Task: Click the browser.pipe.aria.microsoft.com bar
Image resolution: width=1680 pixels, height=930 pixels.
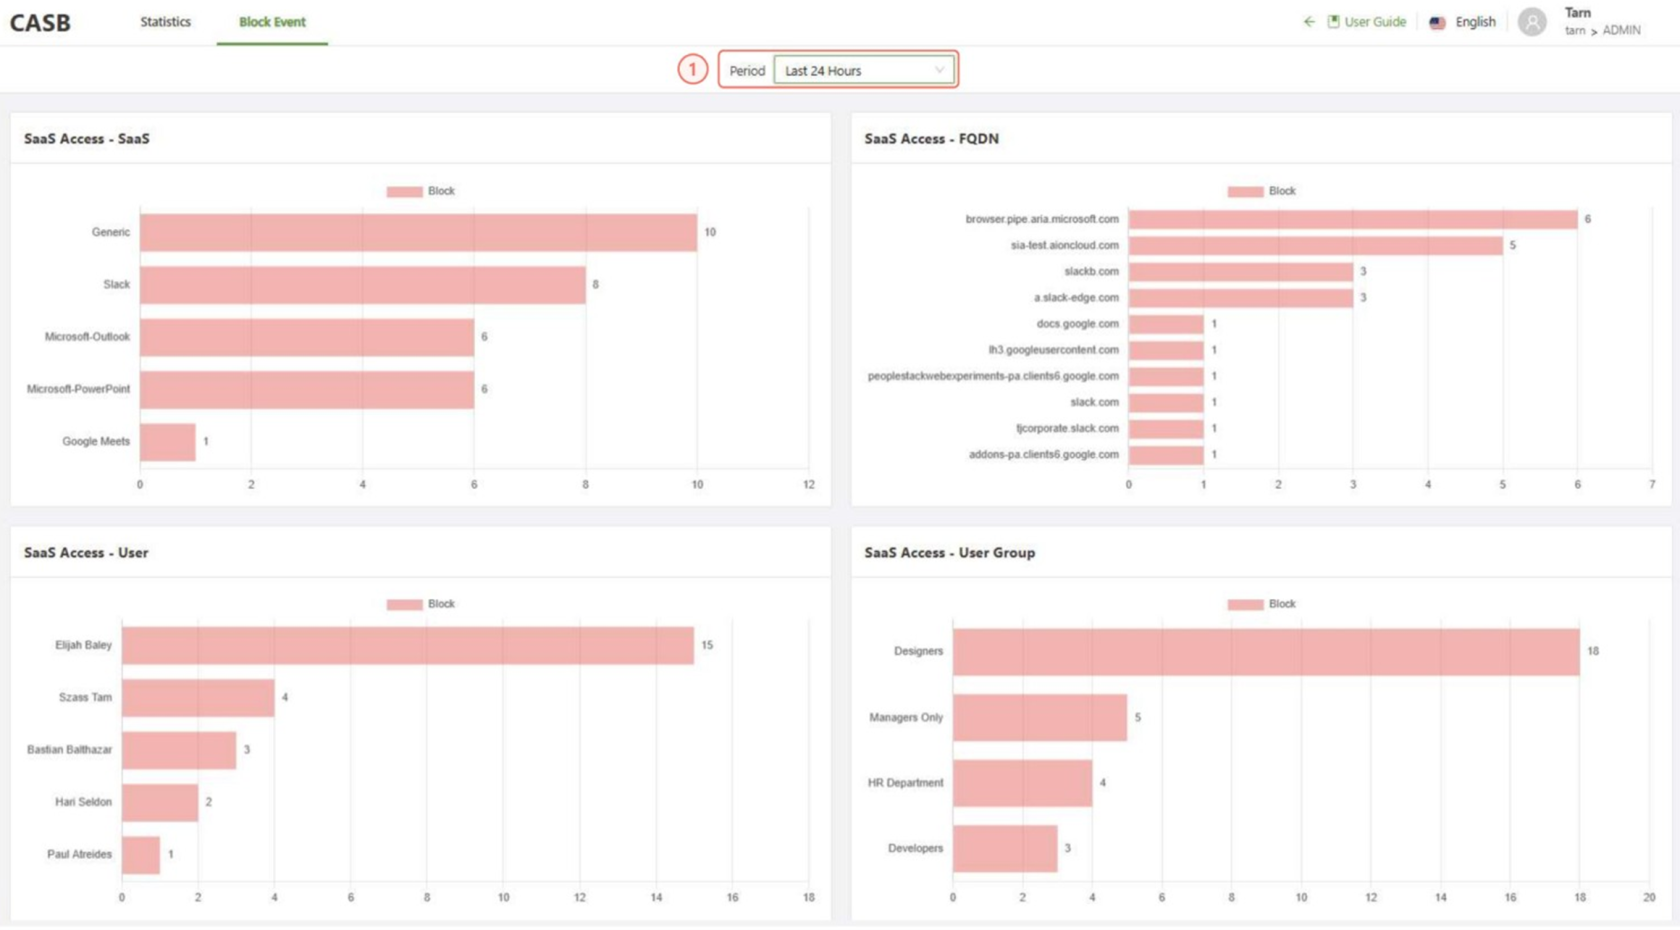Action: point(1352,220)
